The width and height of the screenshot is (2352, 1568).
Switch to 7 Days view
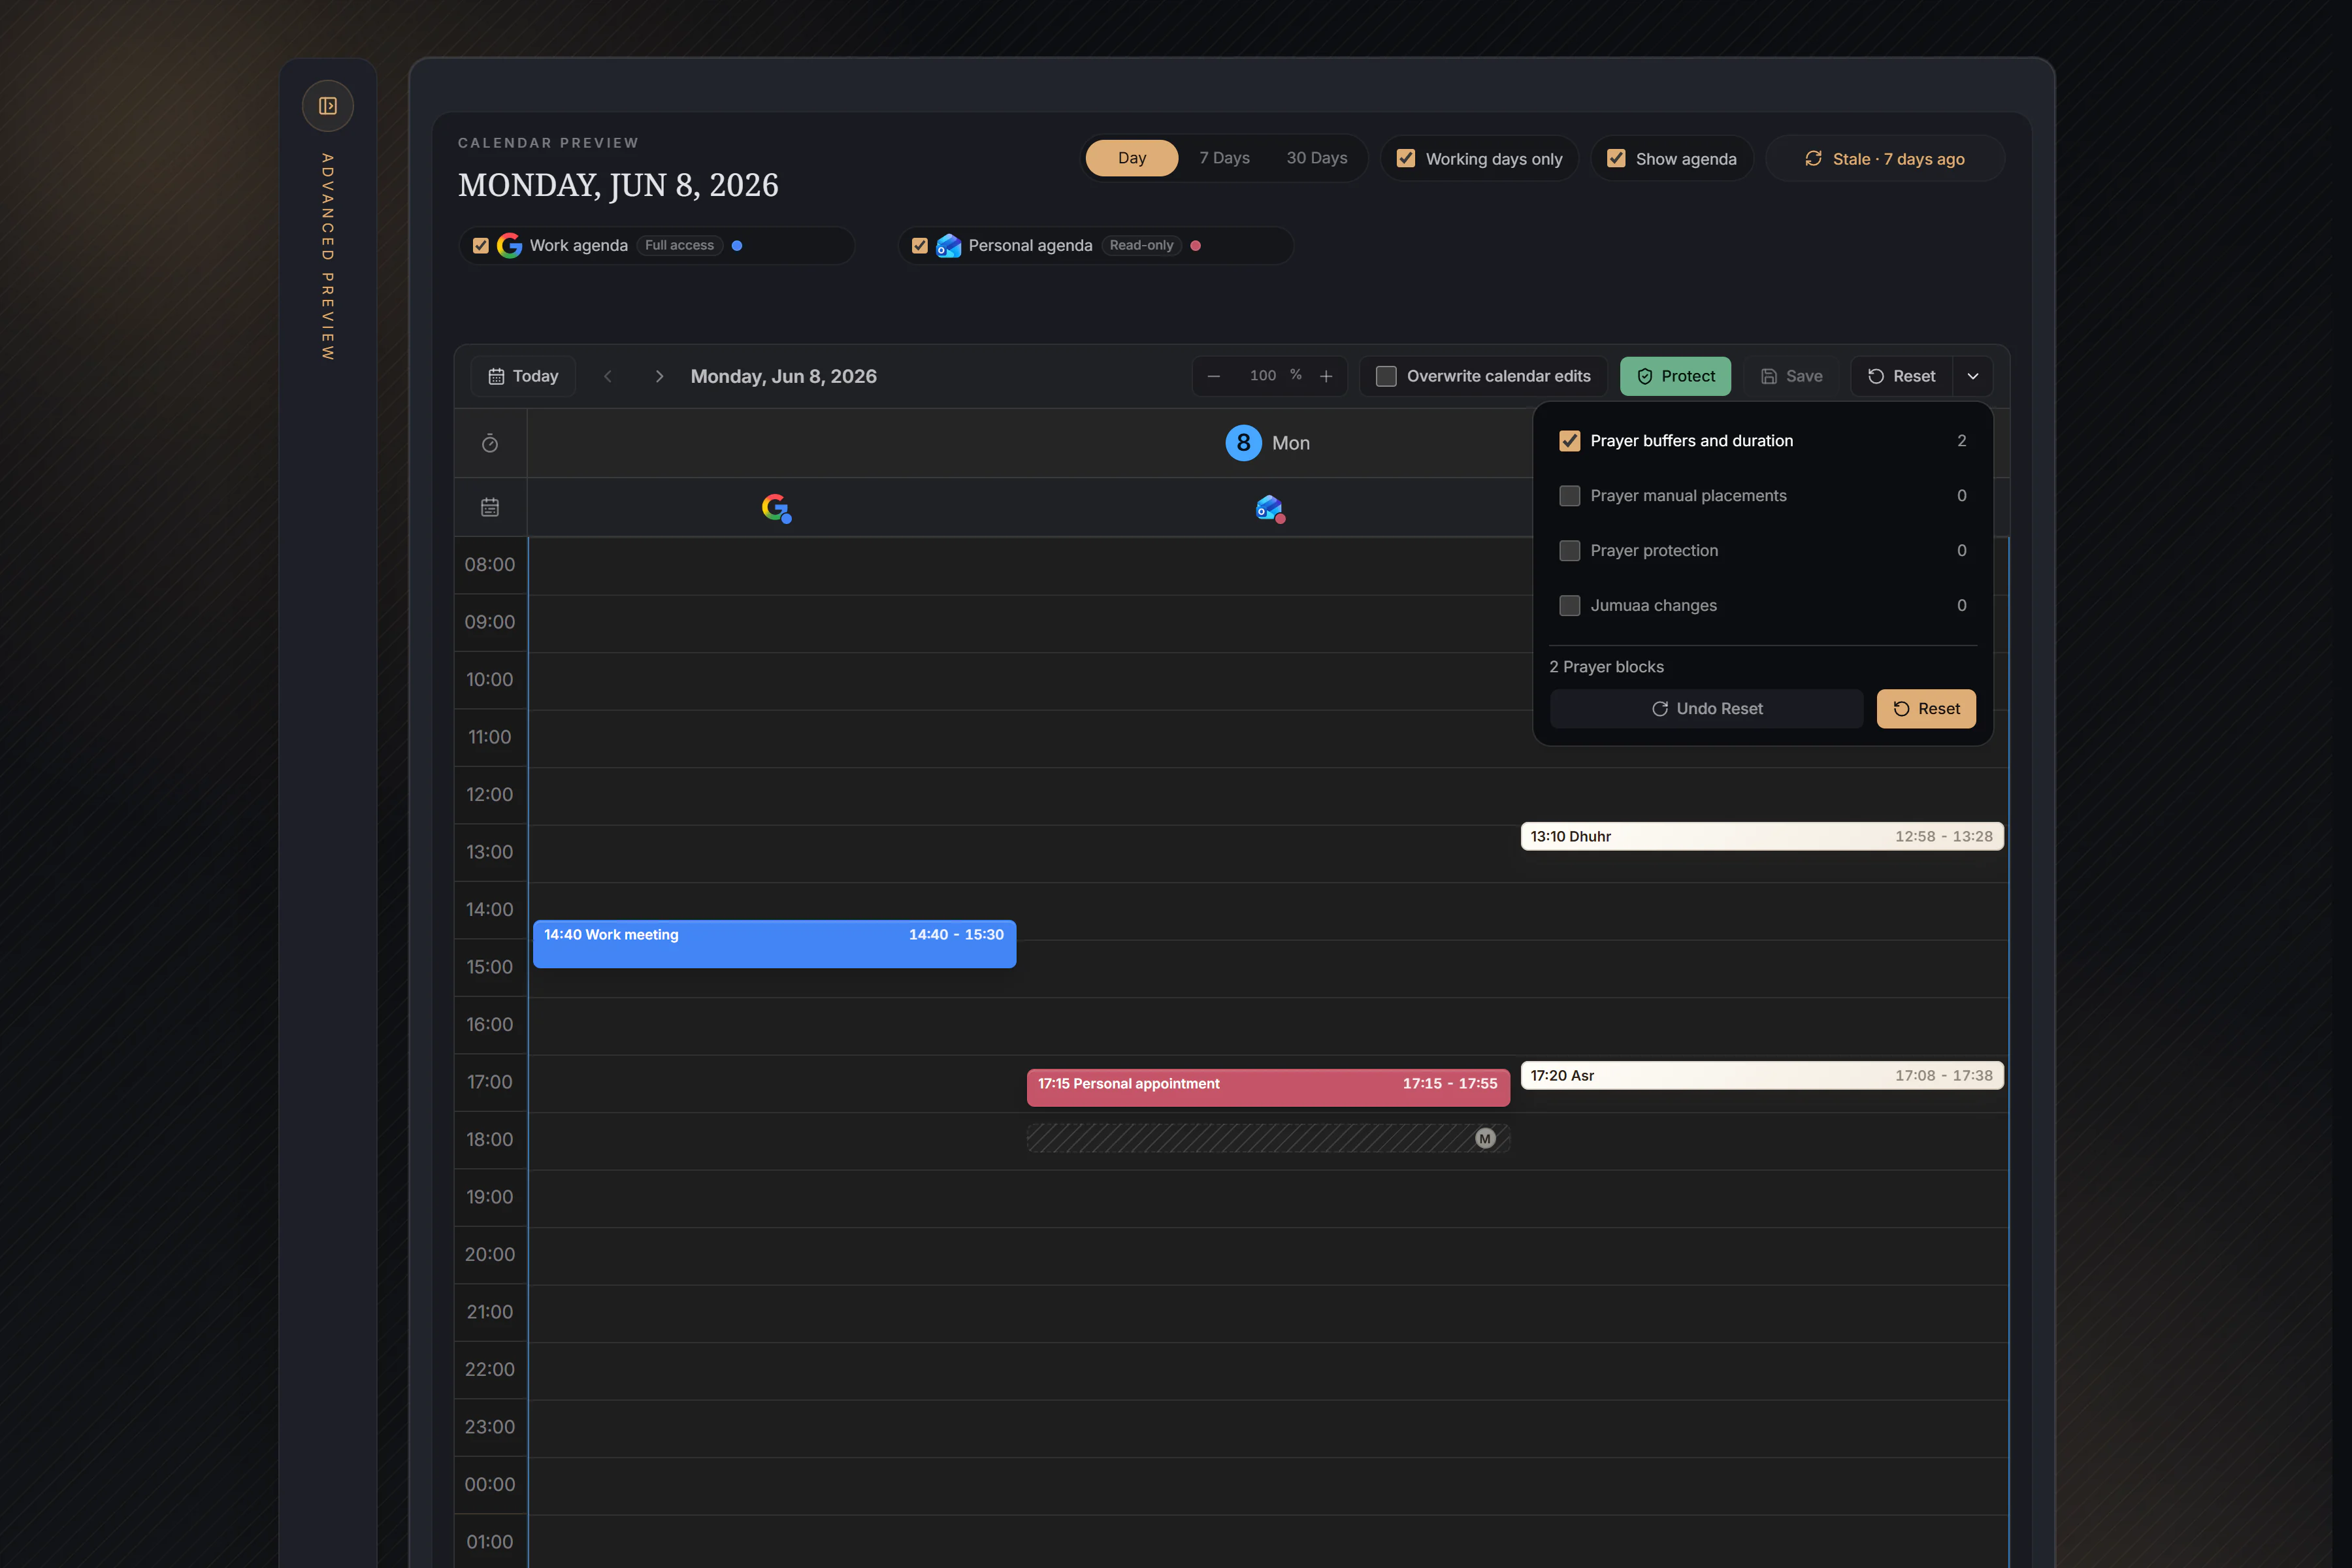point(1224,158)
